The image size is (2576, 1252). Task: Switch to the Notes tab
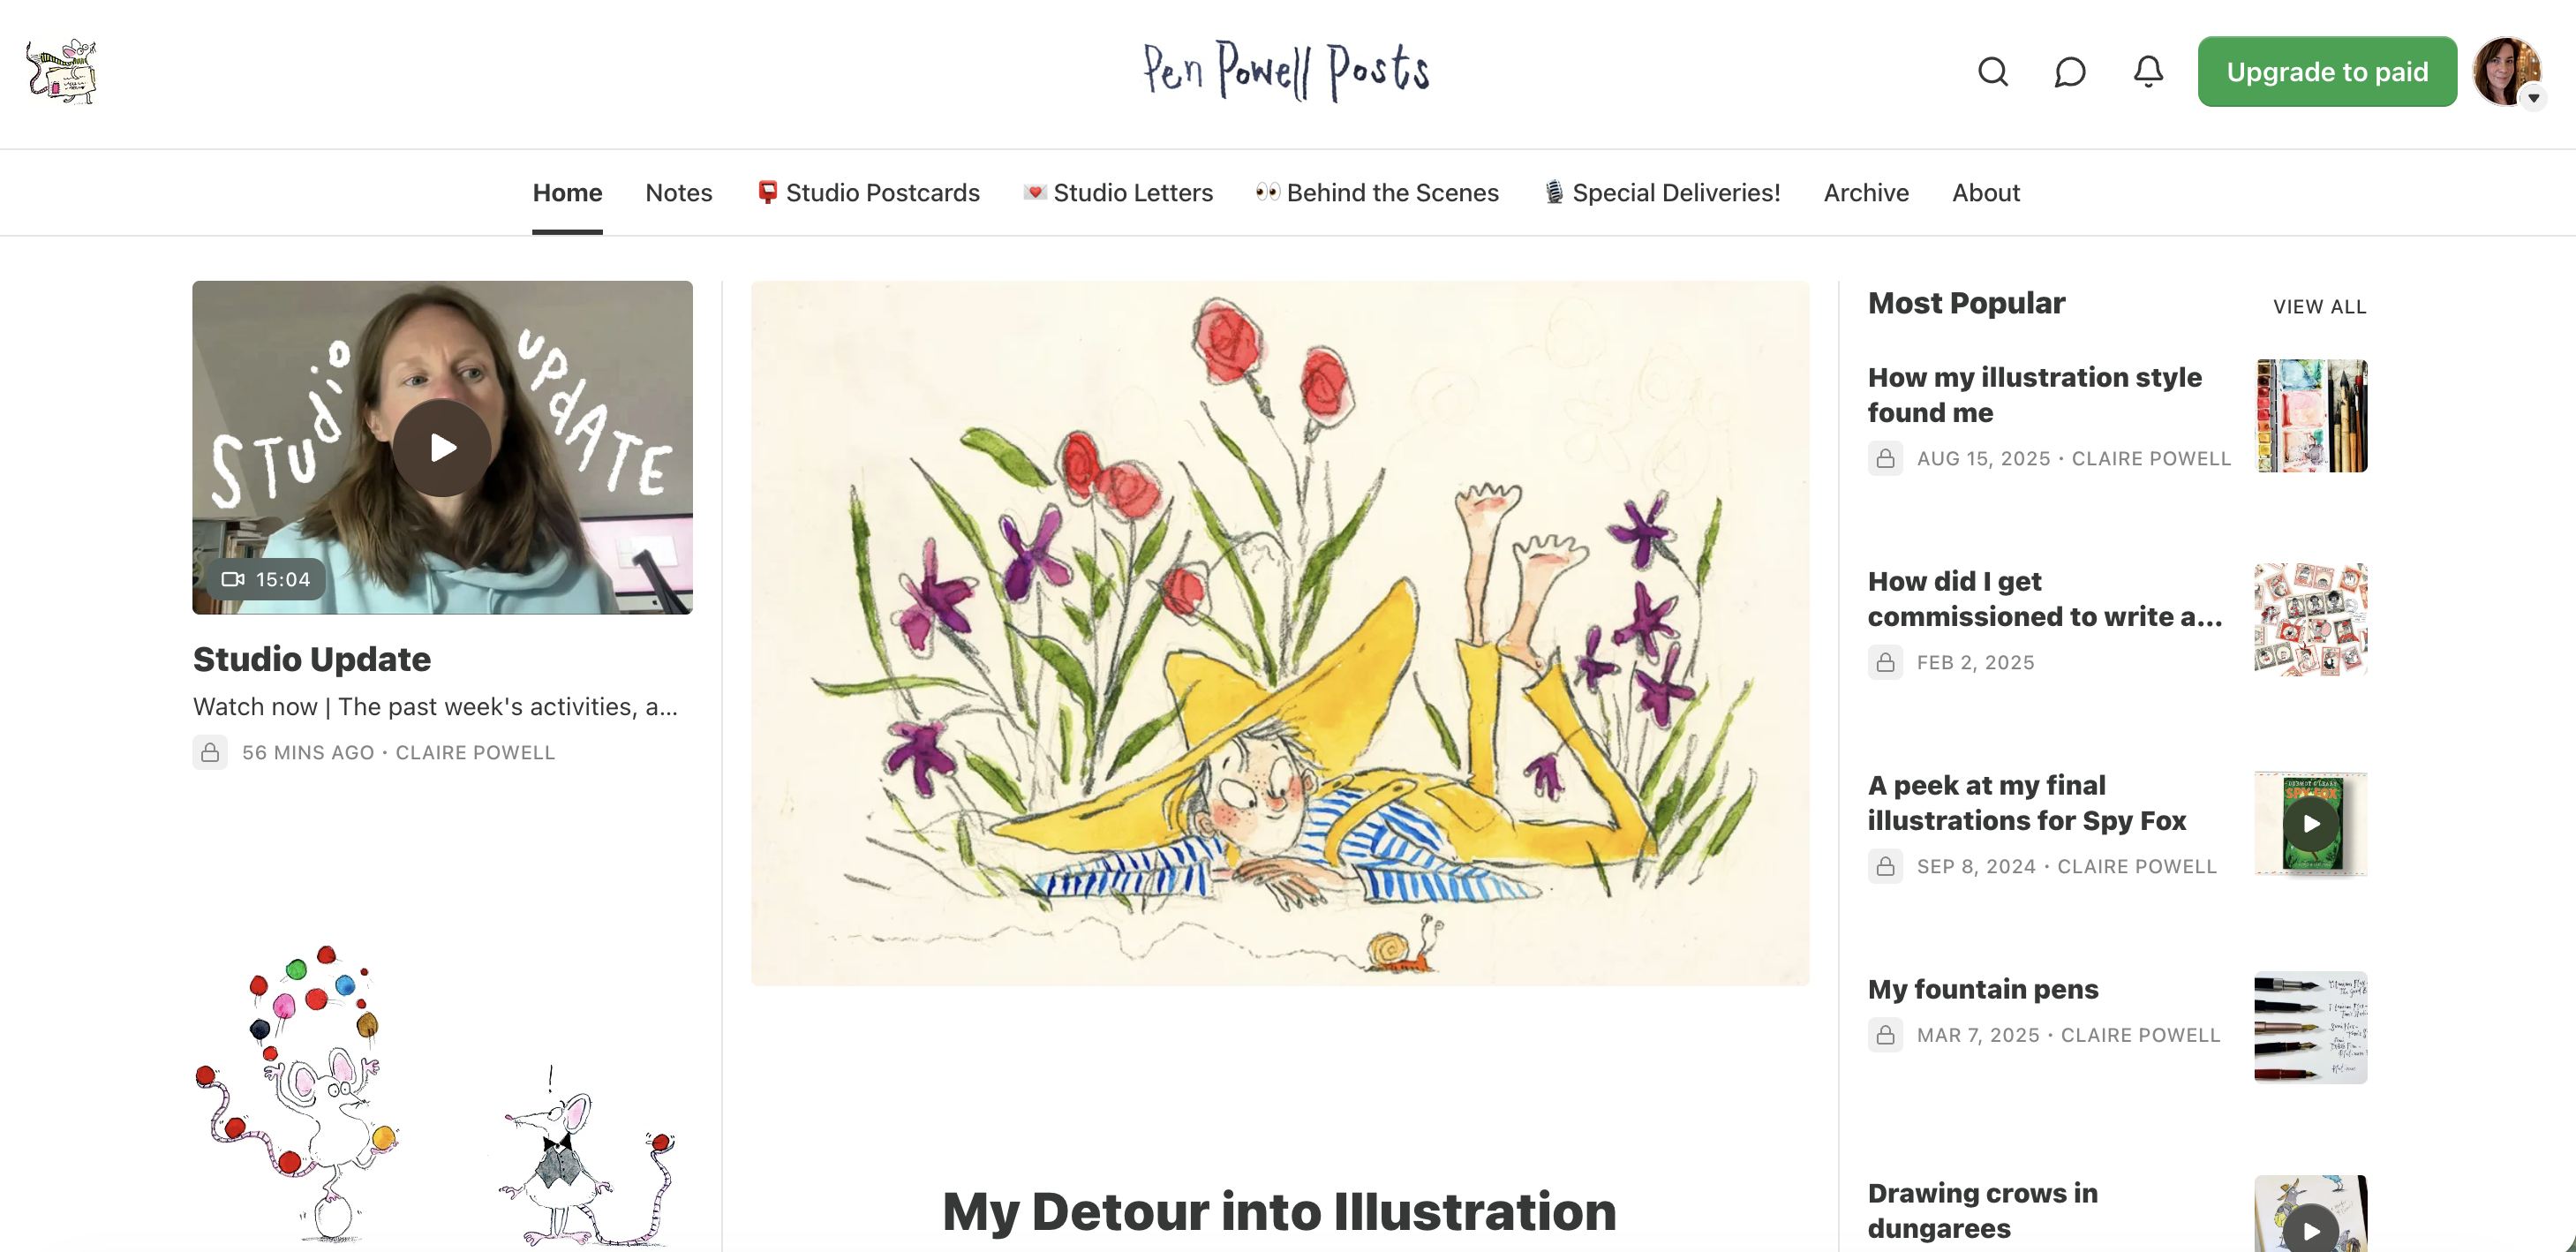[x=679, y=193]
